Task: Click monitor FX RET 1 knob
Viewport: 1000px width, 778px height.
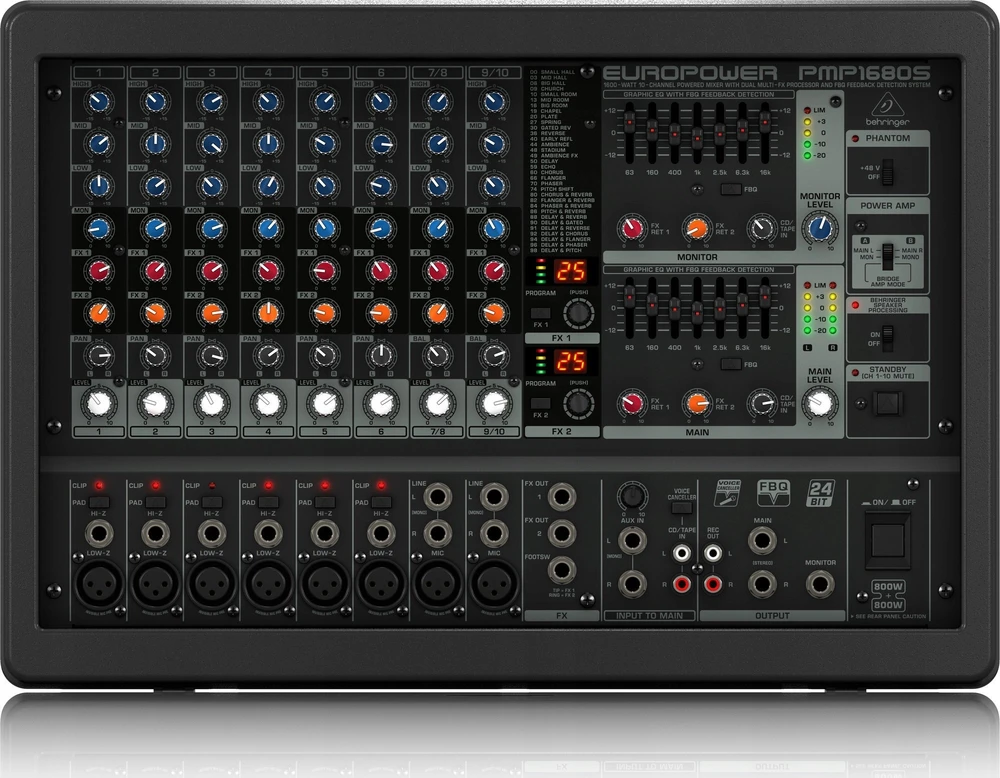Action: pyautogui.click(x=631, y=228)
